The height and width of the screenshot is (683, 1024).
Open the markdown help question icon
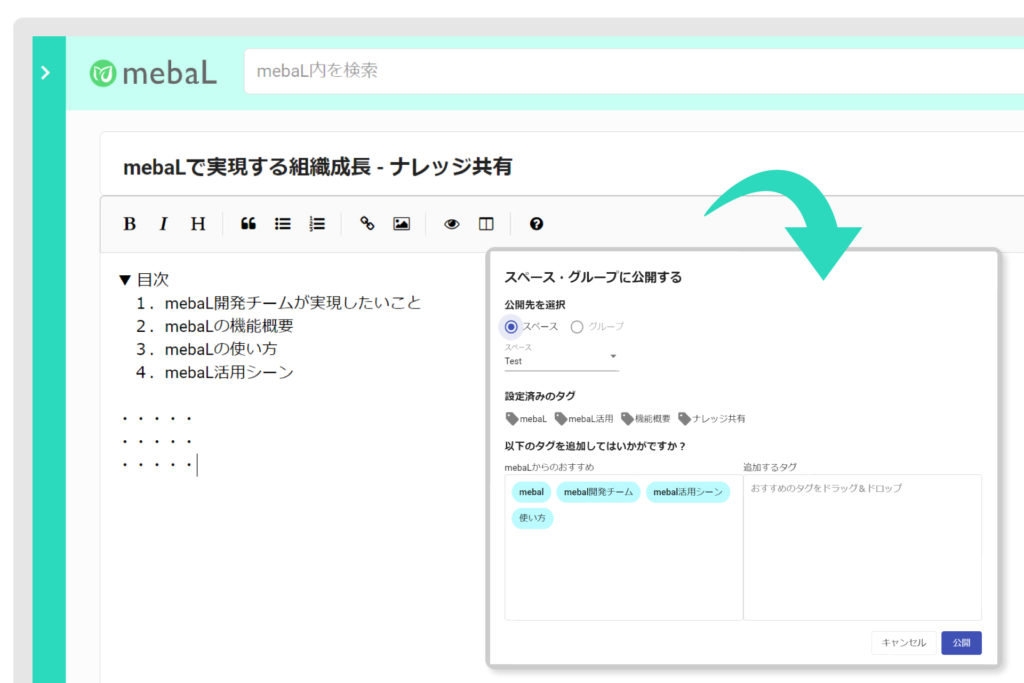pos(536,224)
